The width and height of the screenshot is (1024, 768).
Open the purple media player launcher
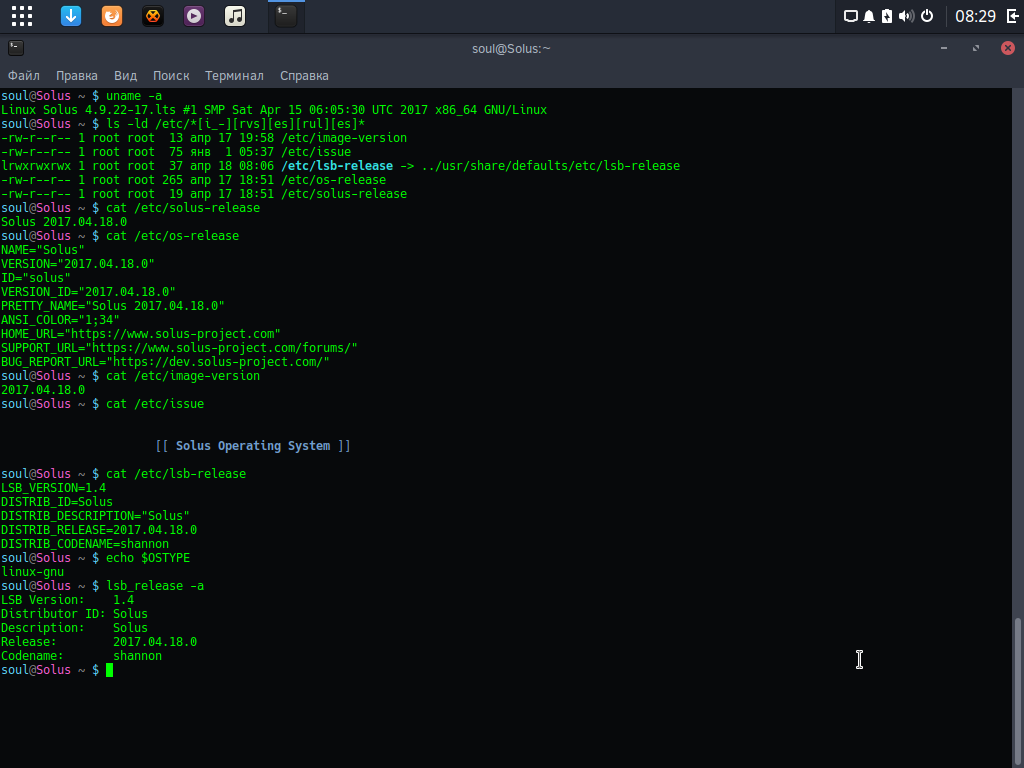click(x=194, y=16)
